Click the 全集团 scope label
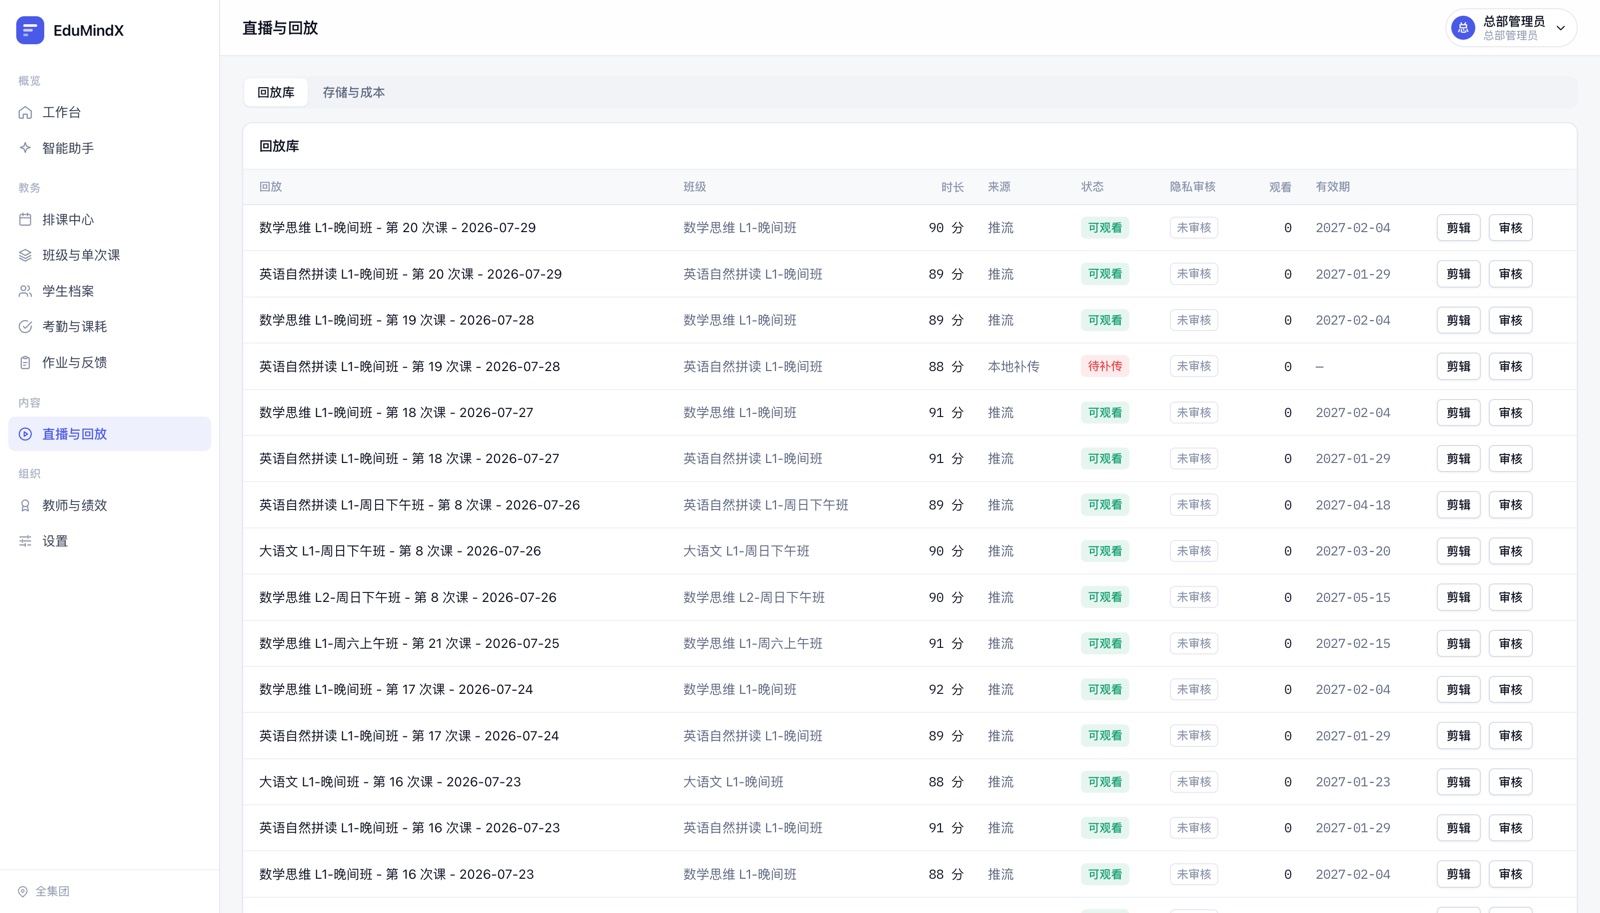This screenshot has height=913, width=1600. [52, 891]
